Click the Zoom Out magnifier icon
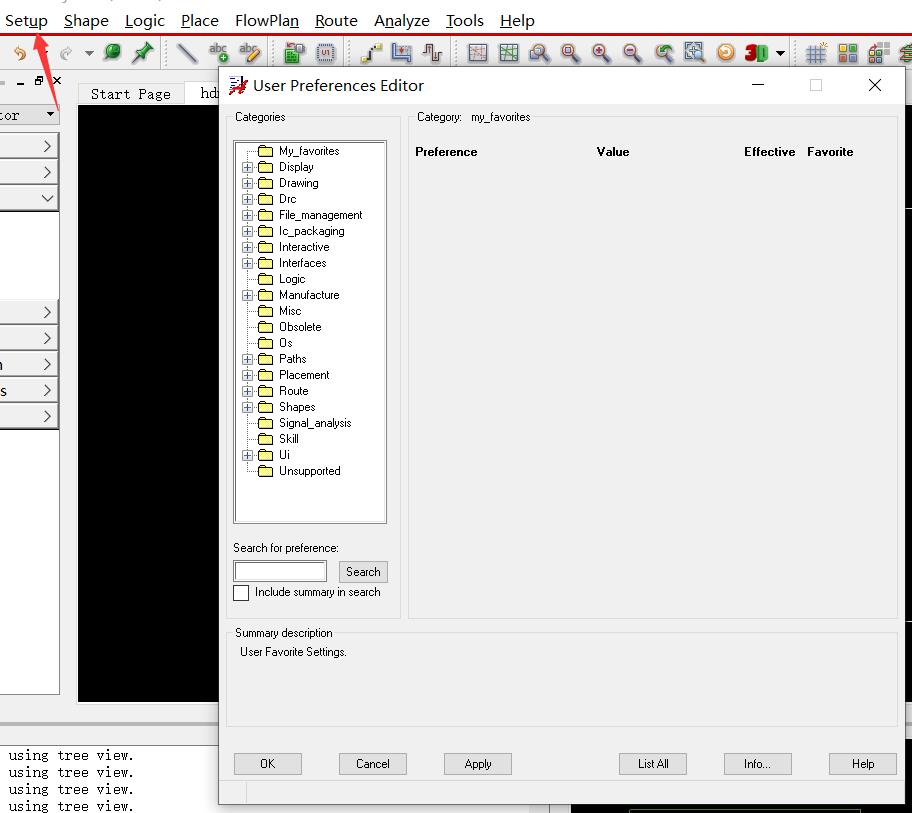The image size is (912, 813). pos(632,53)
